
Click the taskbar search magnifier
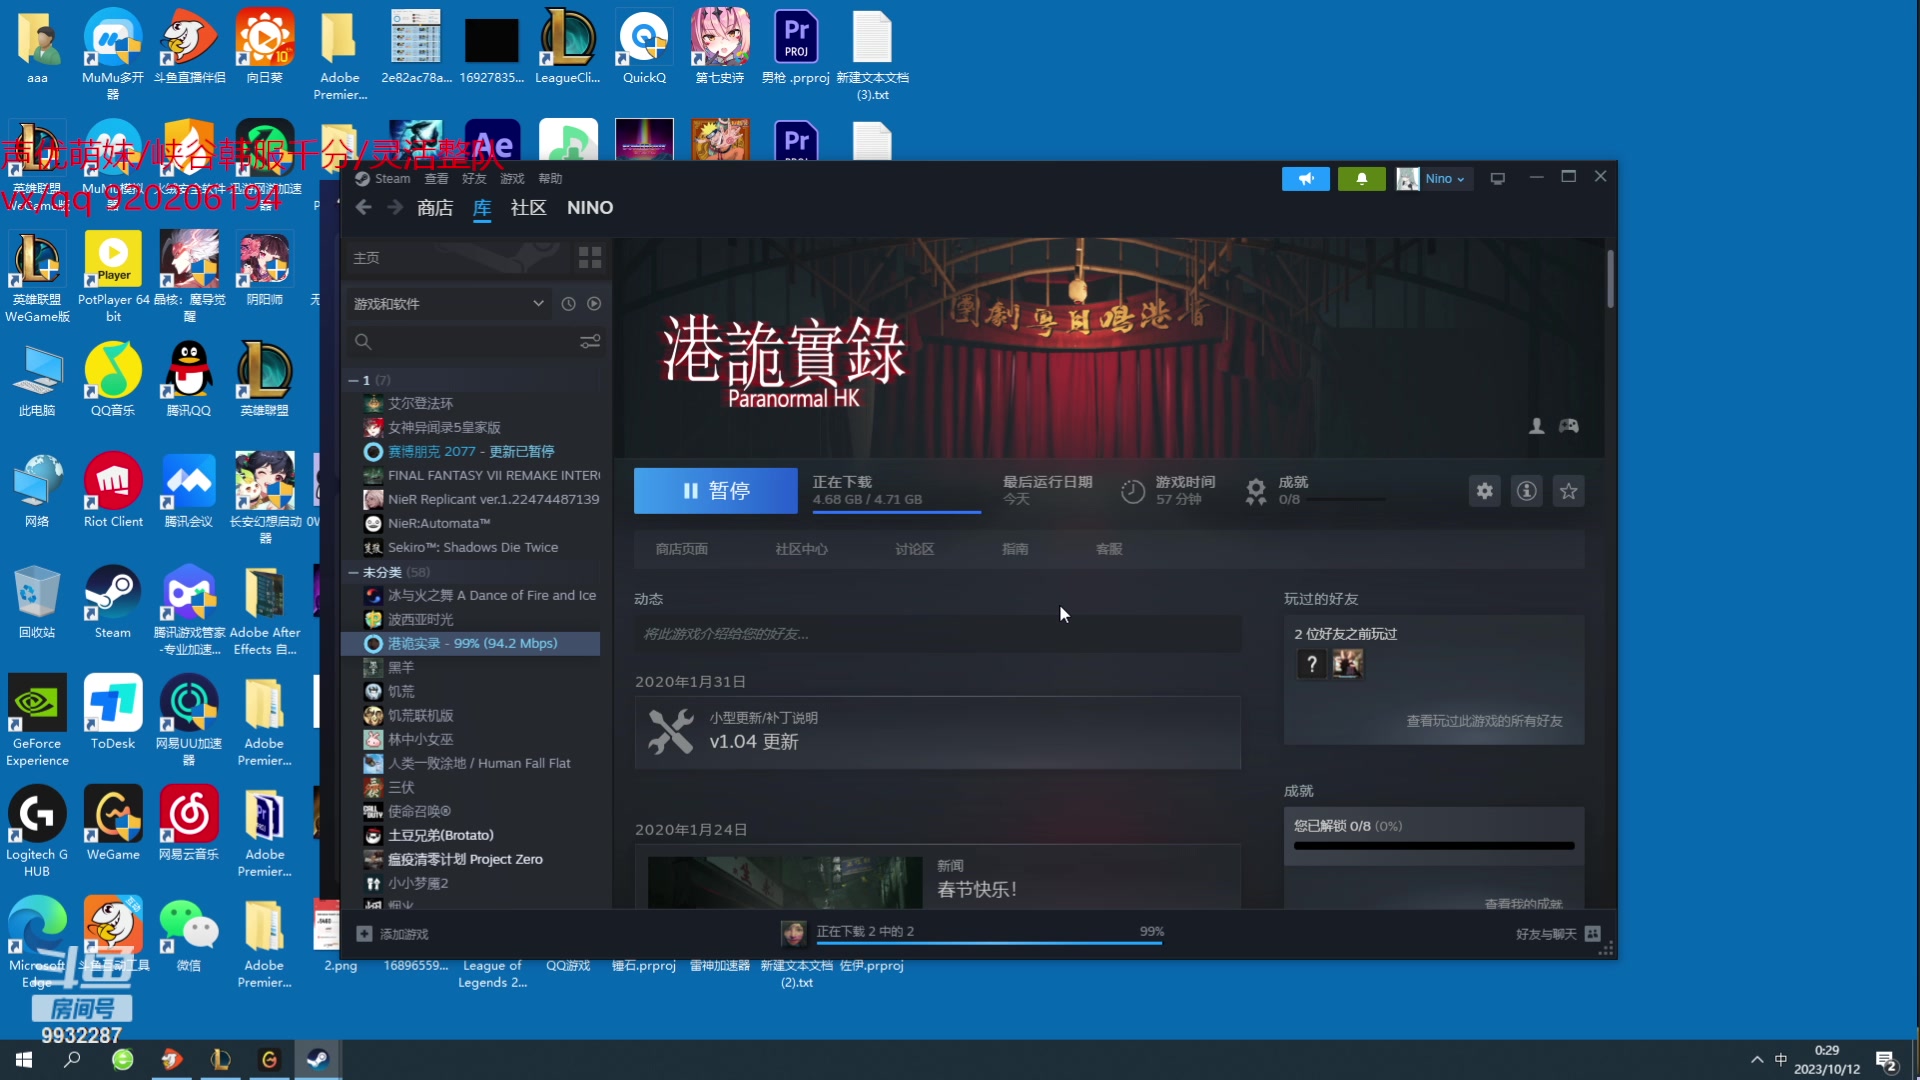72,1059
